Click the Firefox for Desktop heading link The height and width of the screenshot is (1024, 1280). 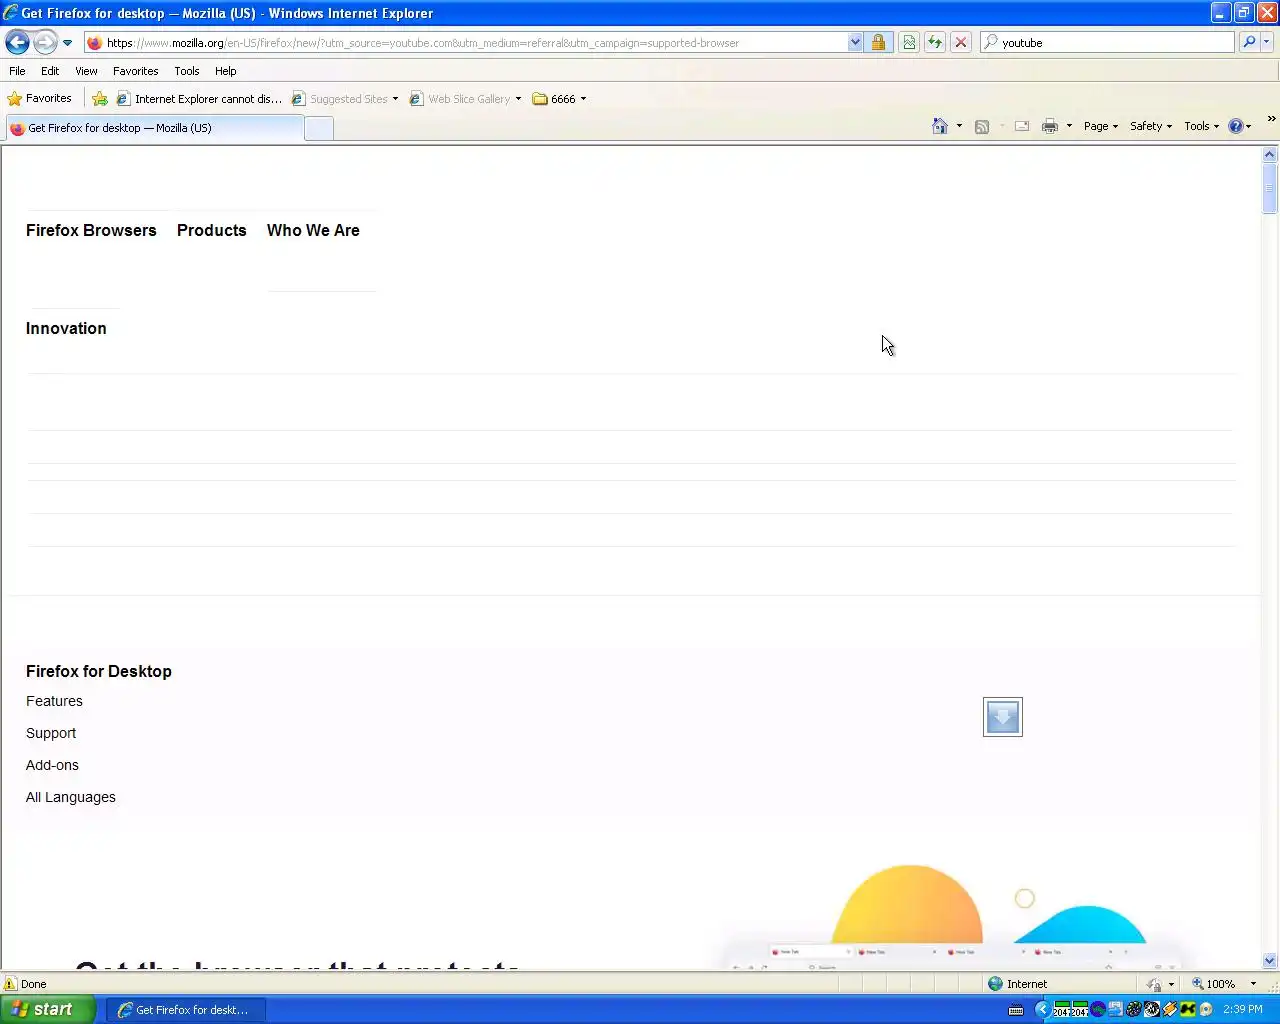(x=99, y=671)
